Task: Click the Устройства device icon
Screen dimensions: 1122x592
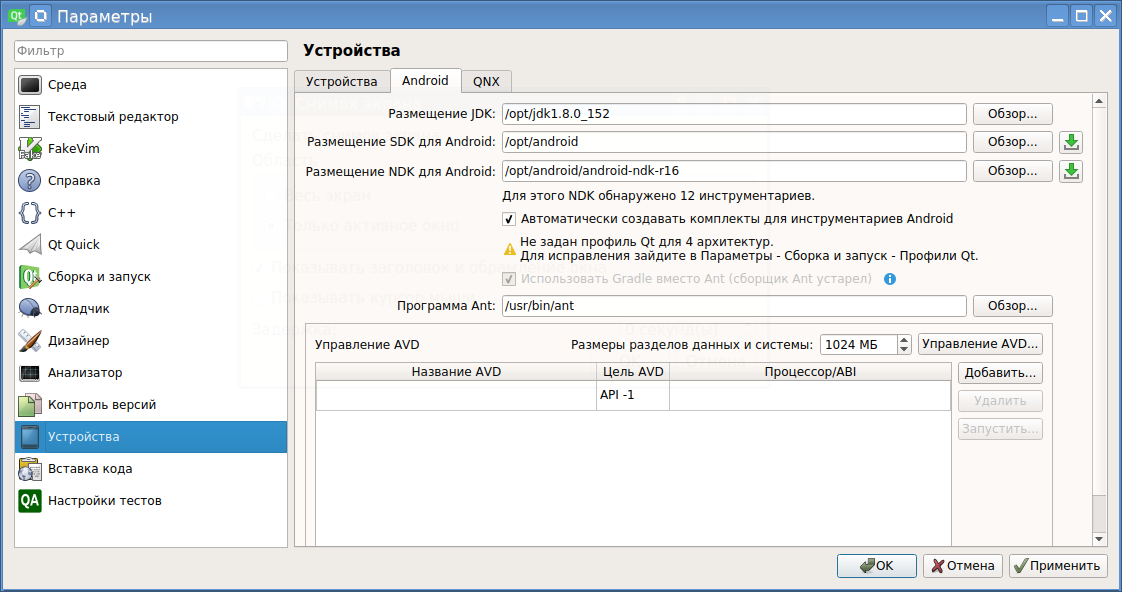Action: tap(30, 437)
